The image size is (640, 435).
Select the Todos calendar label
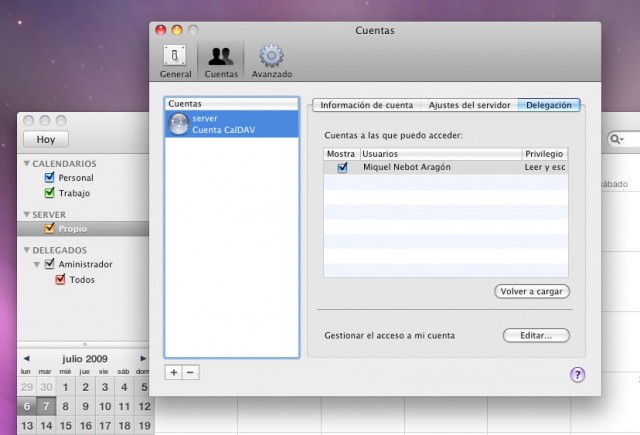click(82, 280)
